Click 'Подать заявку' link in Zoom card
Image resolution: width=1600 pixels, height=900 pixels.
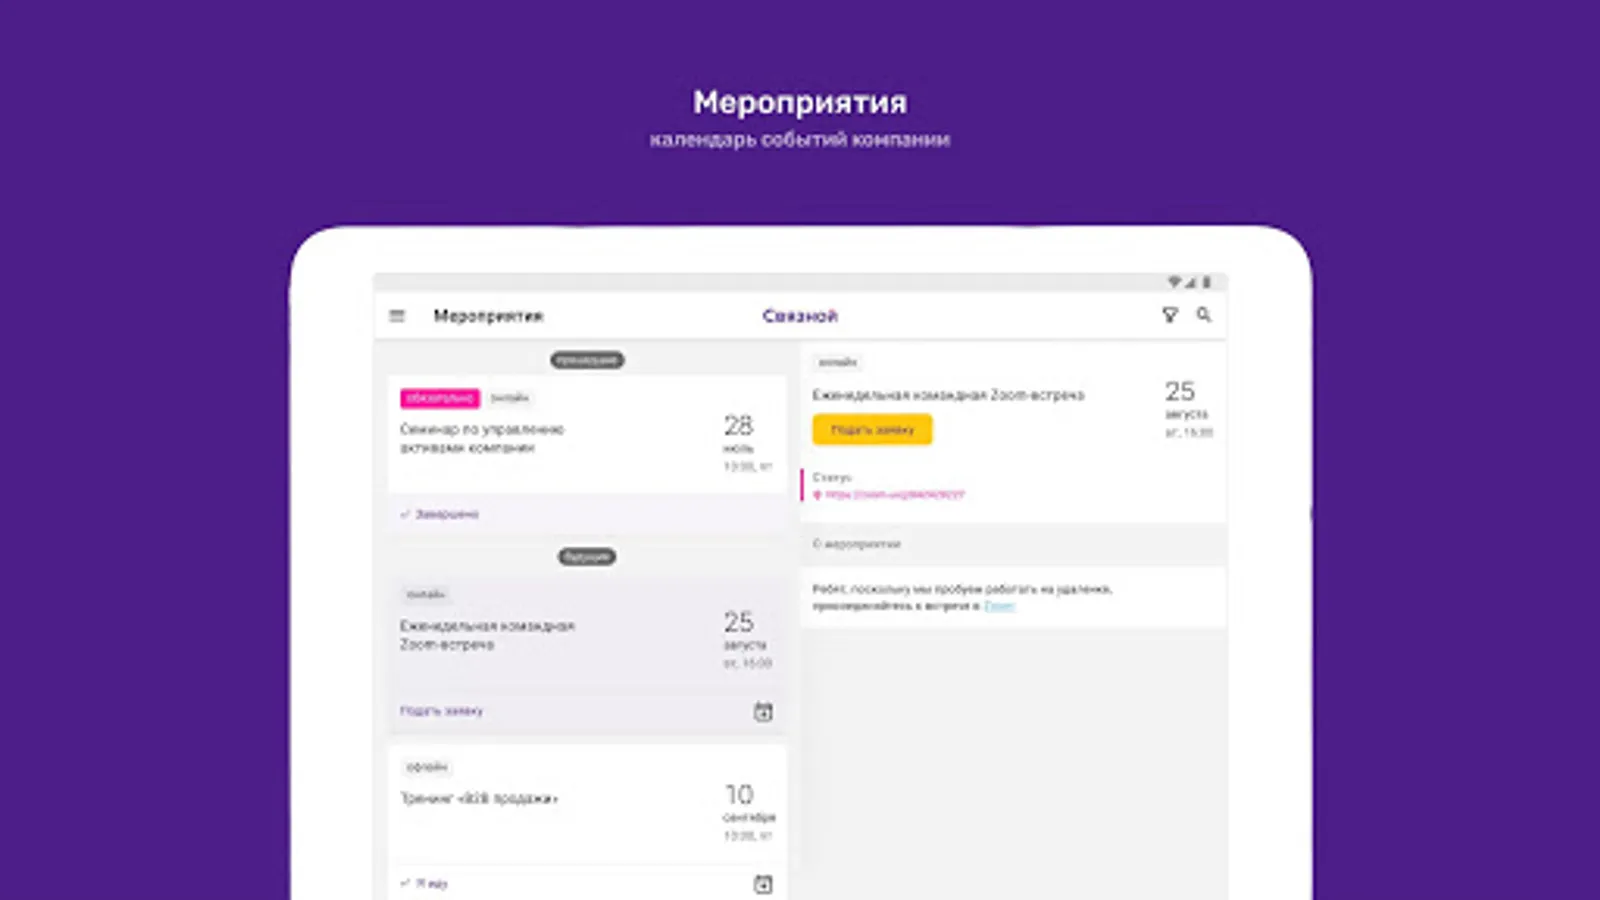coord(441,711)
